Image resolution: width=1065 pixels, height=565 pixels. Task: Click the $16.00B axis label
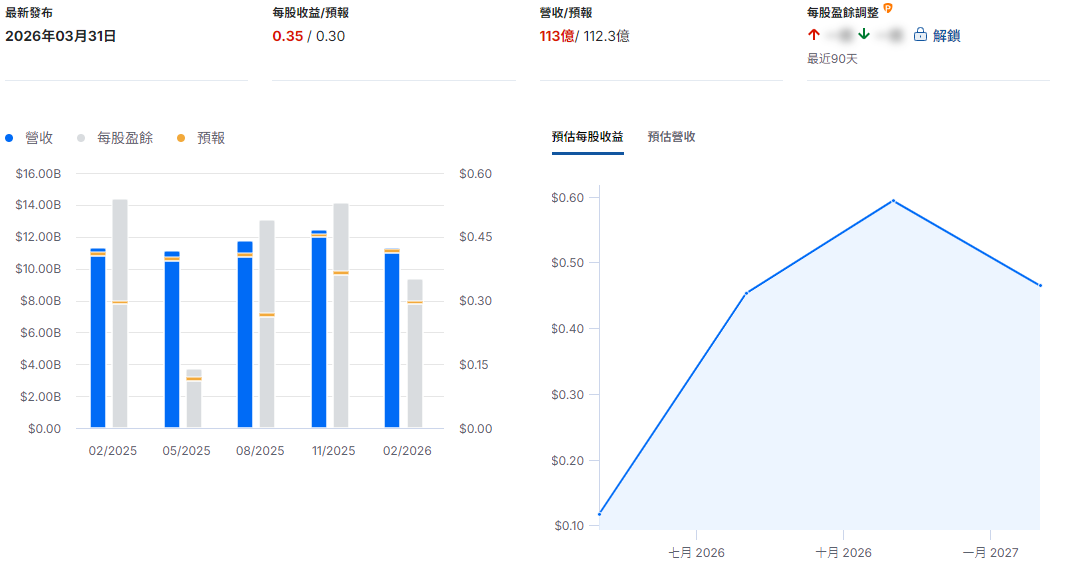click(x=38, y=174)
